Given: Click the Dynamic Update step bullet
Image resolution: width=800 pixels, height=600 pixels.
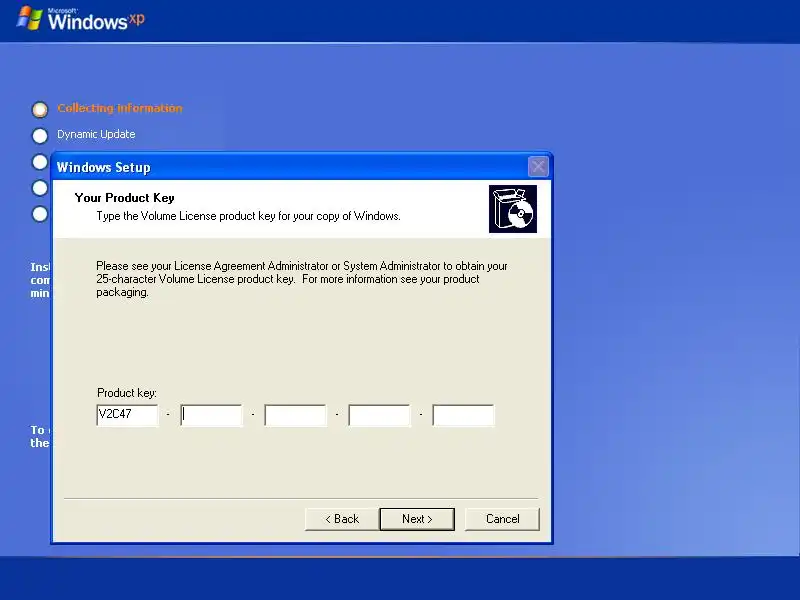Looking at the screenshot, I should click(x=40, y=135).
